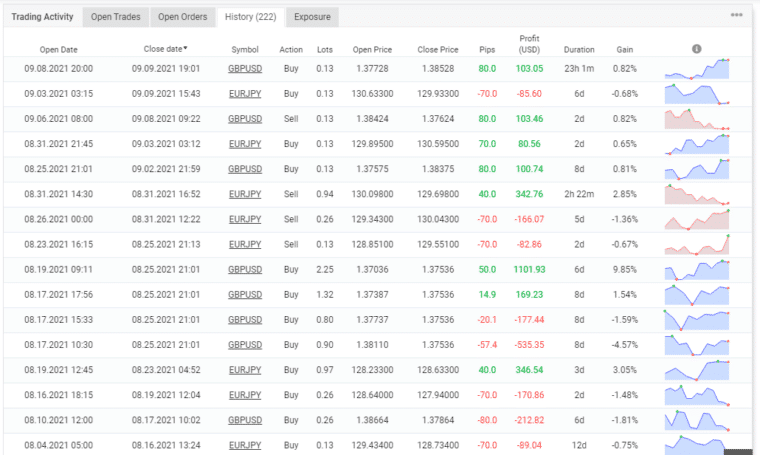Switch to the Open Trades tab
760x455 pixels.
point(115,17)
